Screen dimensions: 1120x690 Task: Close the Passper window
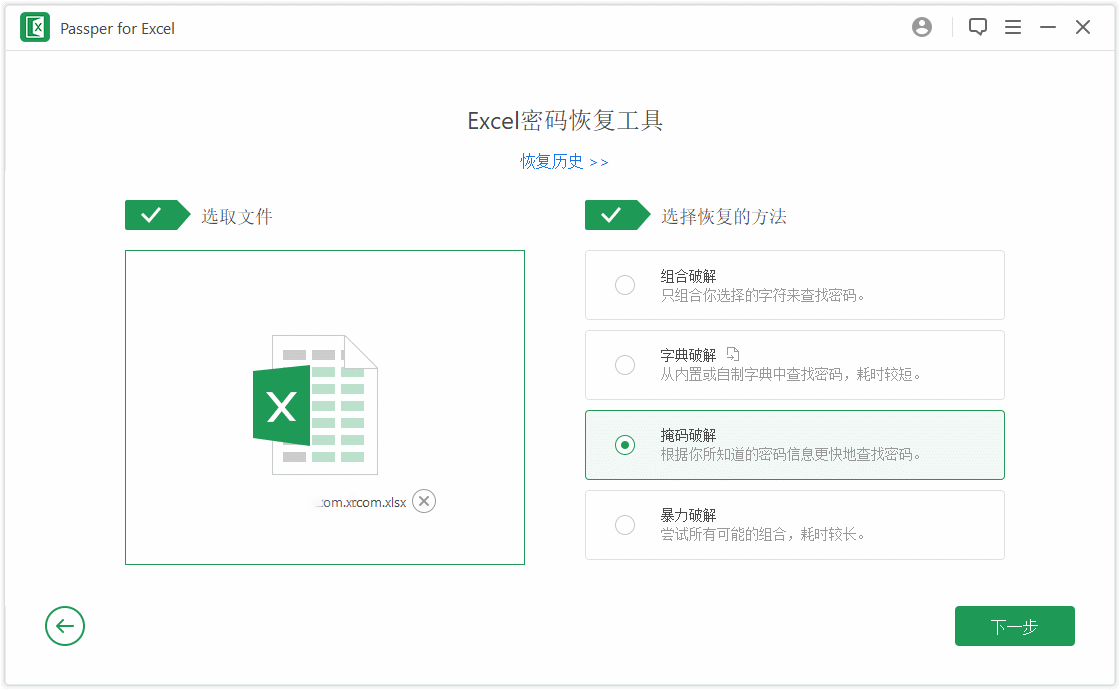coord(1083,27)
